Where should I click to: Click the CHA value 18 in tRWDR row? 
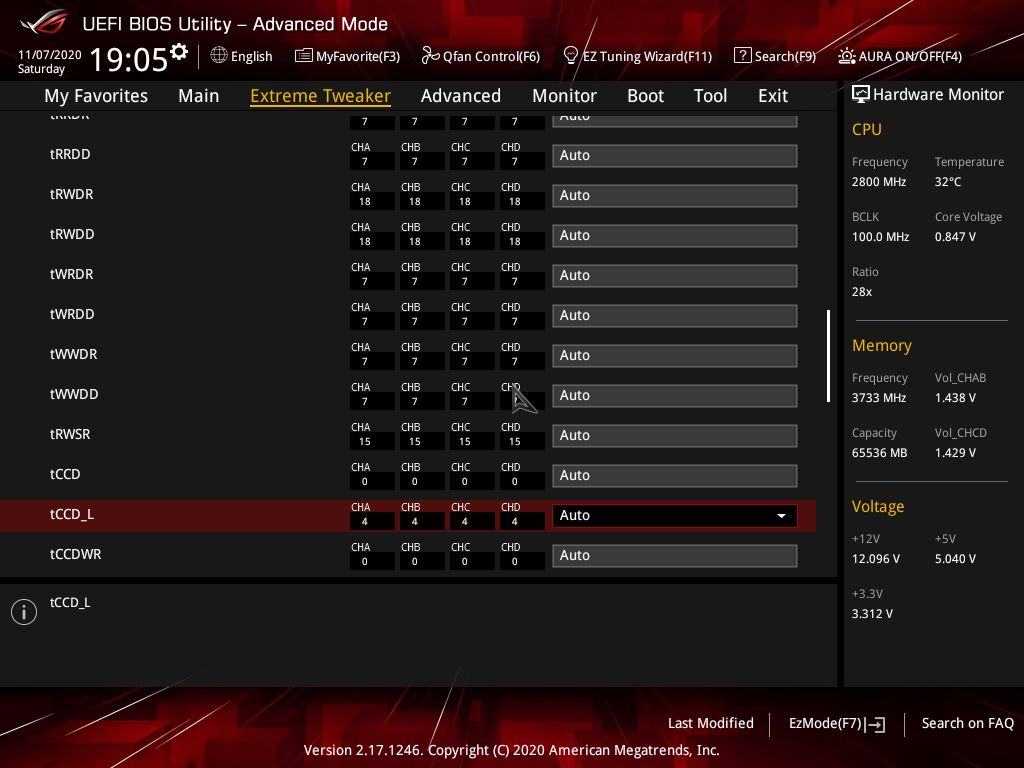pyautogui.click(x=364, y=202)
